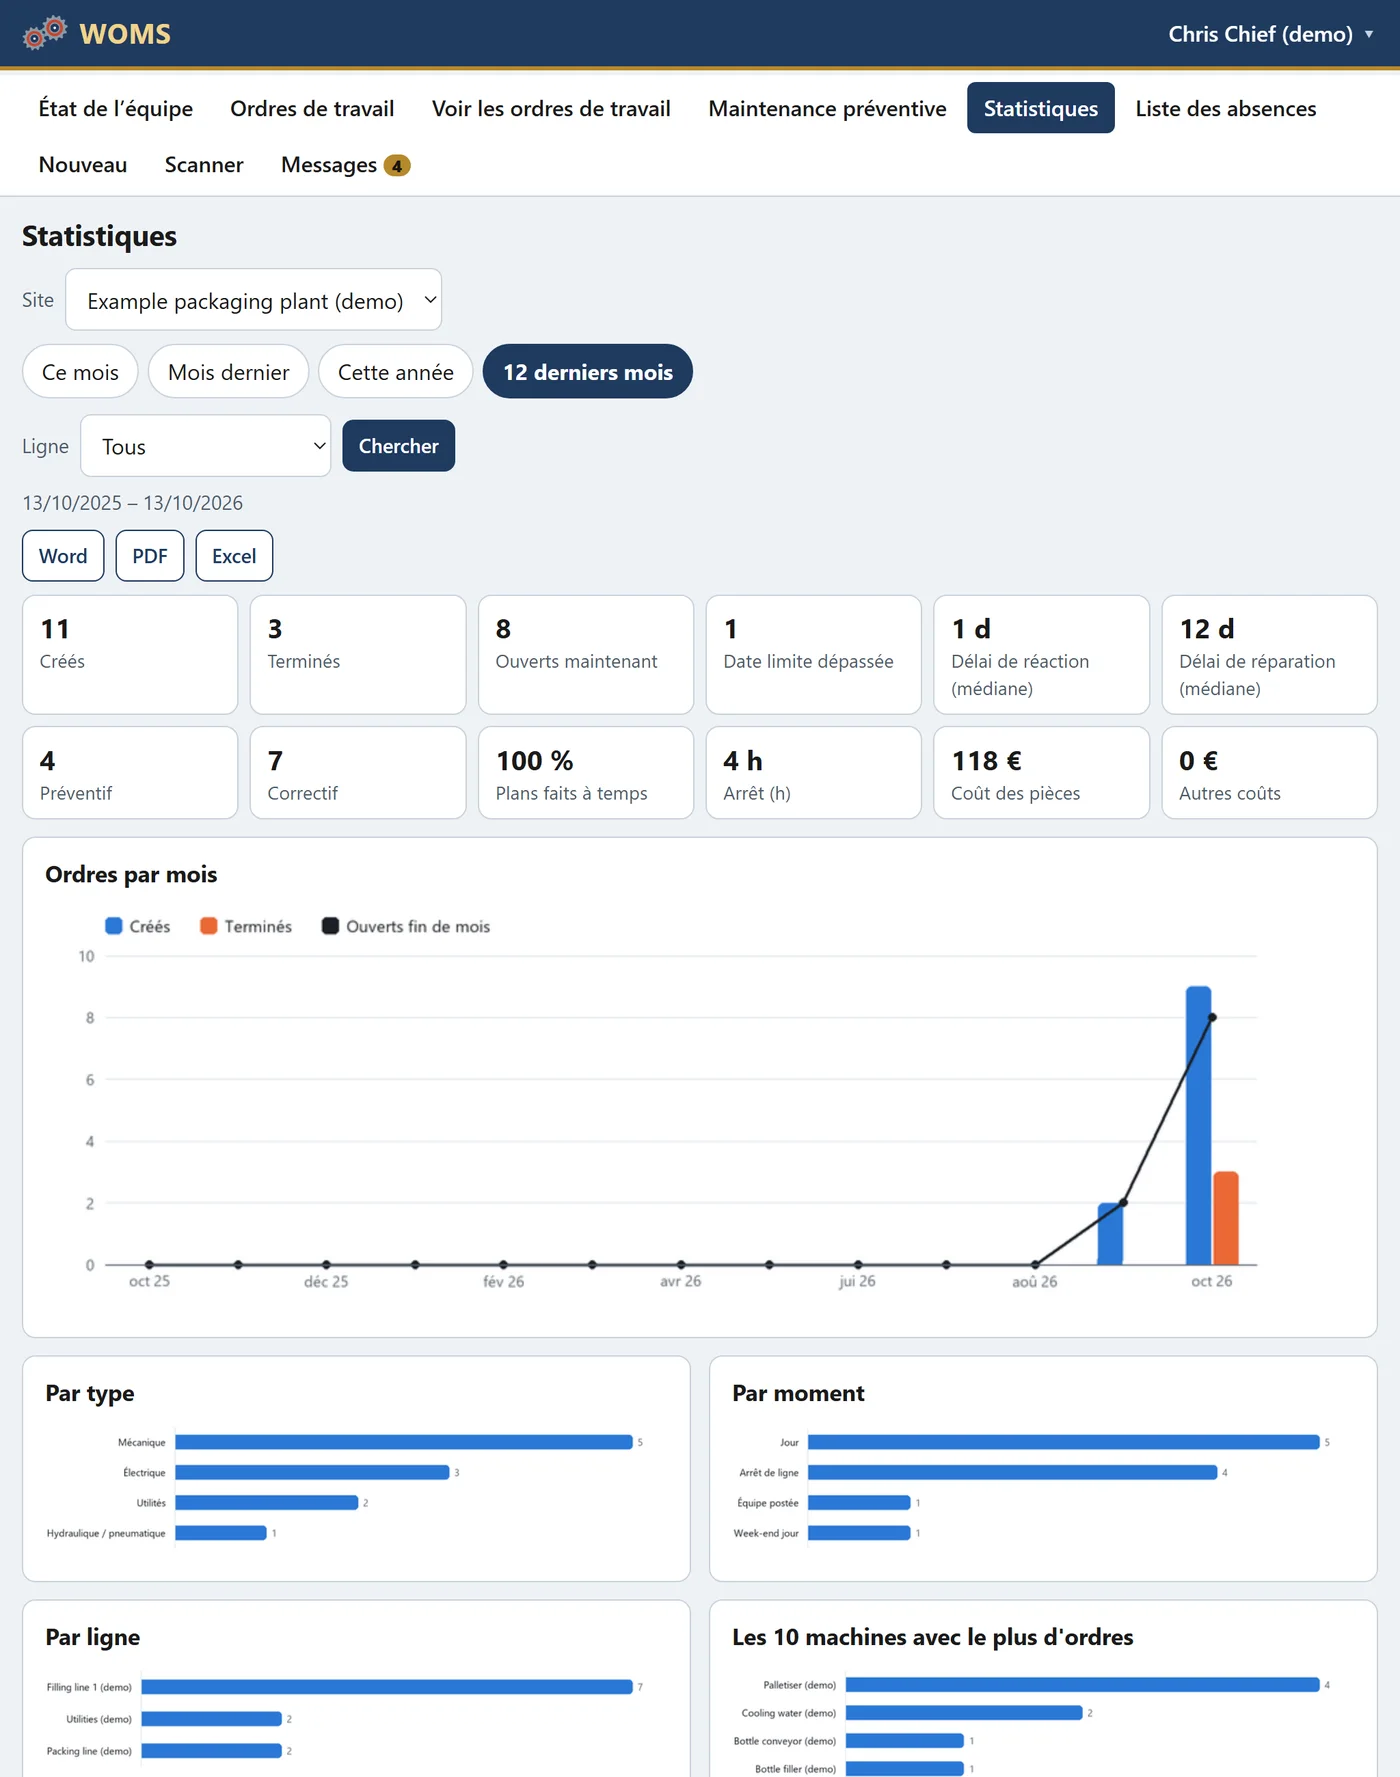Toggle the black Ouverts fin de mois swatch
Image resolution: width=1400 pixels, height=1777 pixels.
point(330,926)
